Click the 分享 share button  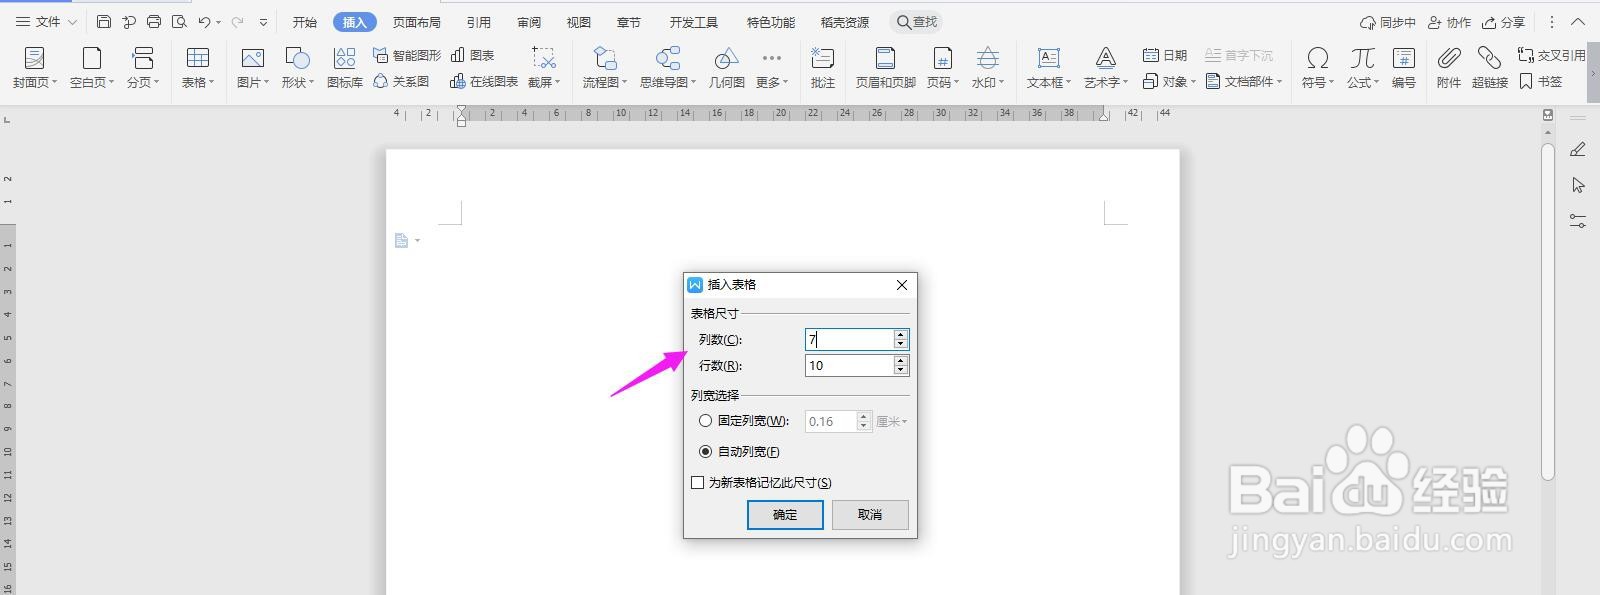coord(1504,22)
